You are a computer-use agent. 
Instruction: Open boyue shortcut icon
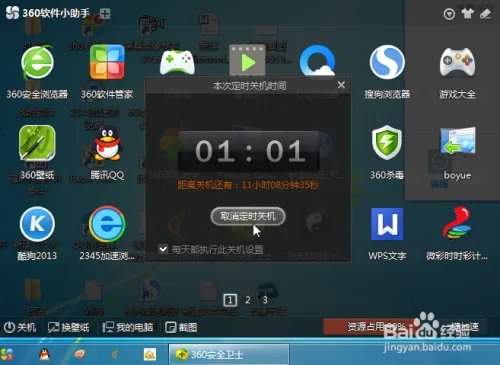click(x=458, y=141)
